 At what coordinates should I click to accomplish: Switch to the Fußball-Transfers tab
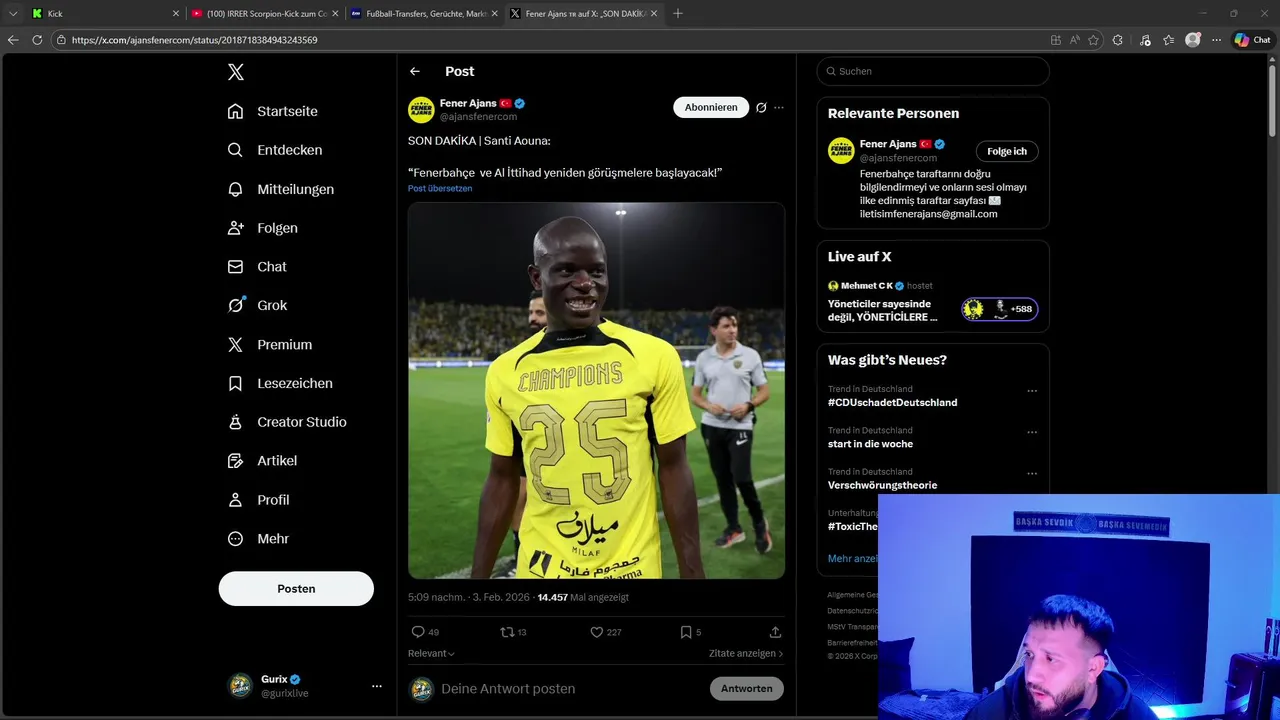click(424, 14)
